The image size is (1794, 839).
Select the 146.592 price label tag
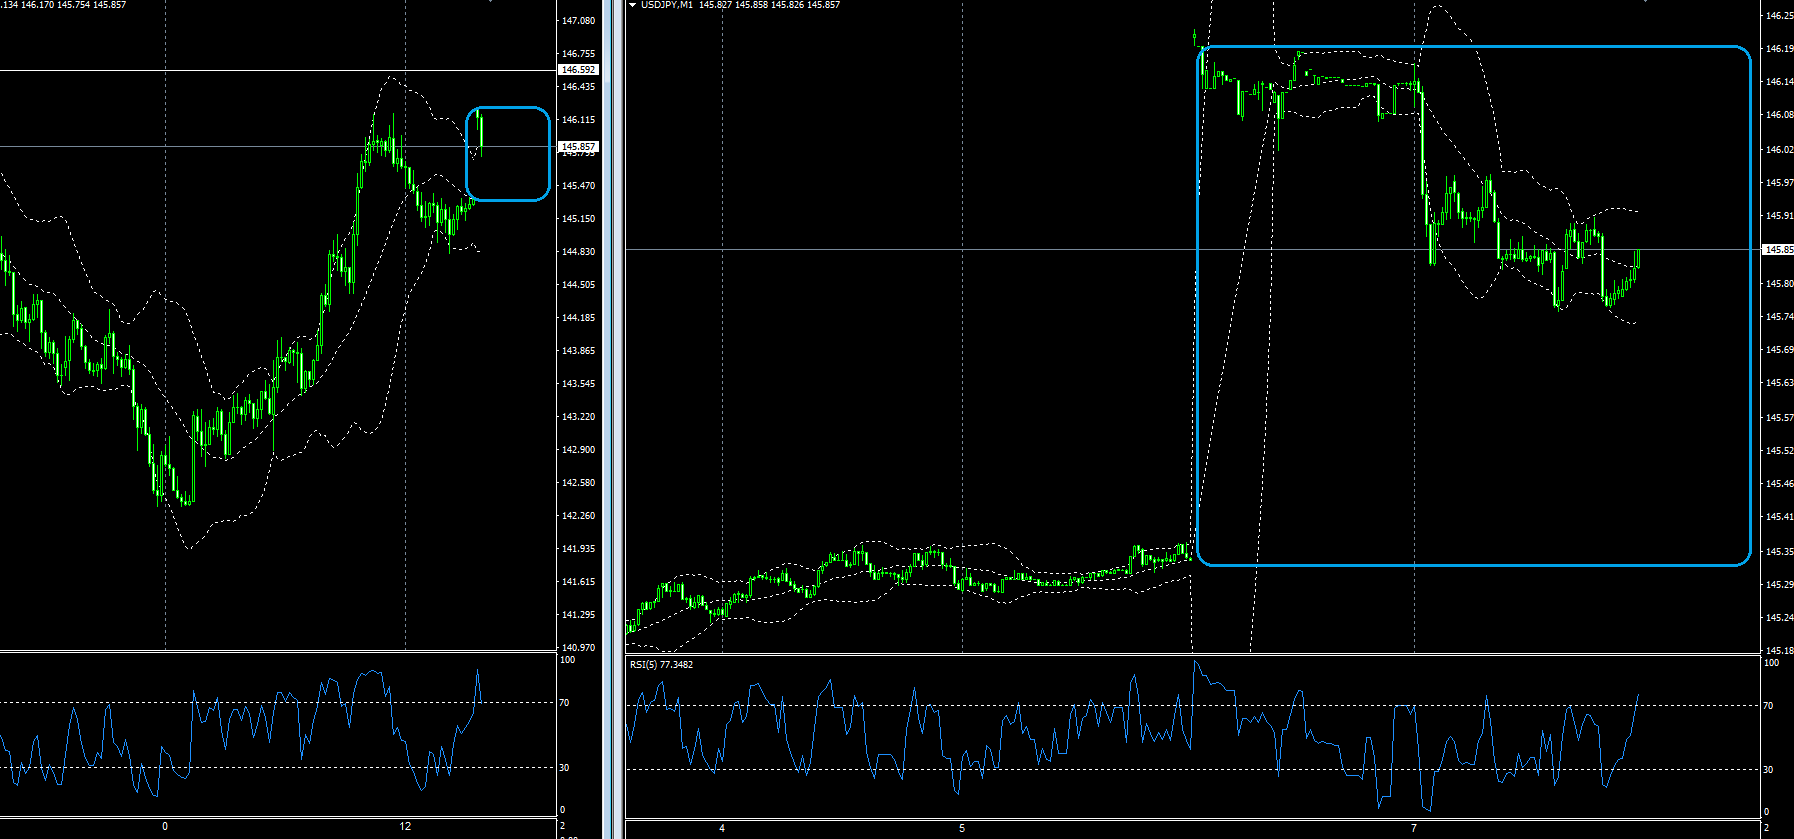click(x=578, y=70)
